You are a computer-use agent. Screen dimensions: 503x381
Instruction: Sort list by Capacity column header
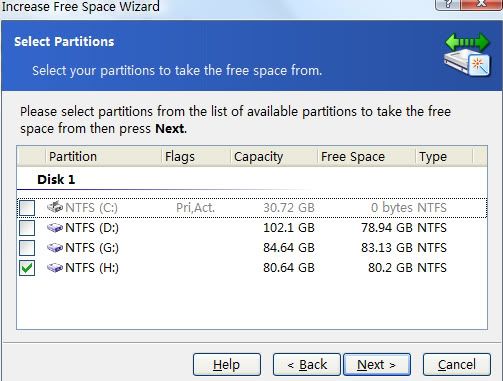point(274,156)
